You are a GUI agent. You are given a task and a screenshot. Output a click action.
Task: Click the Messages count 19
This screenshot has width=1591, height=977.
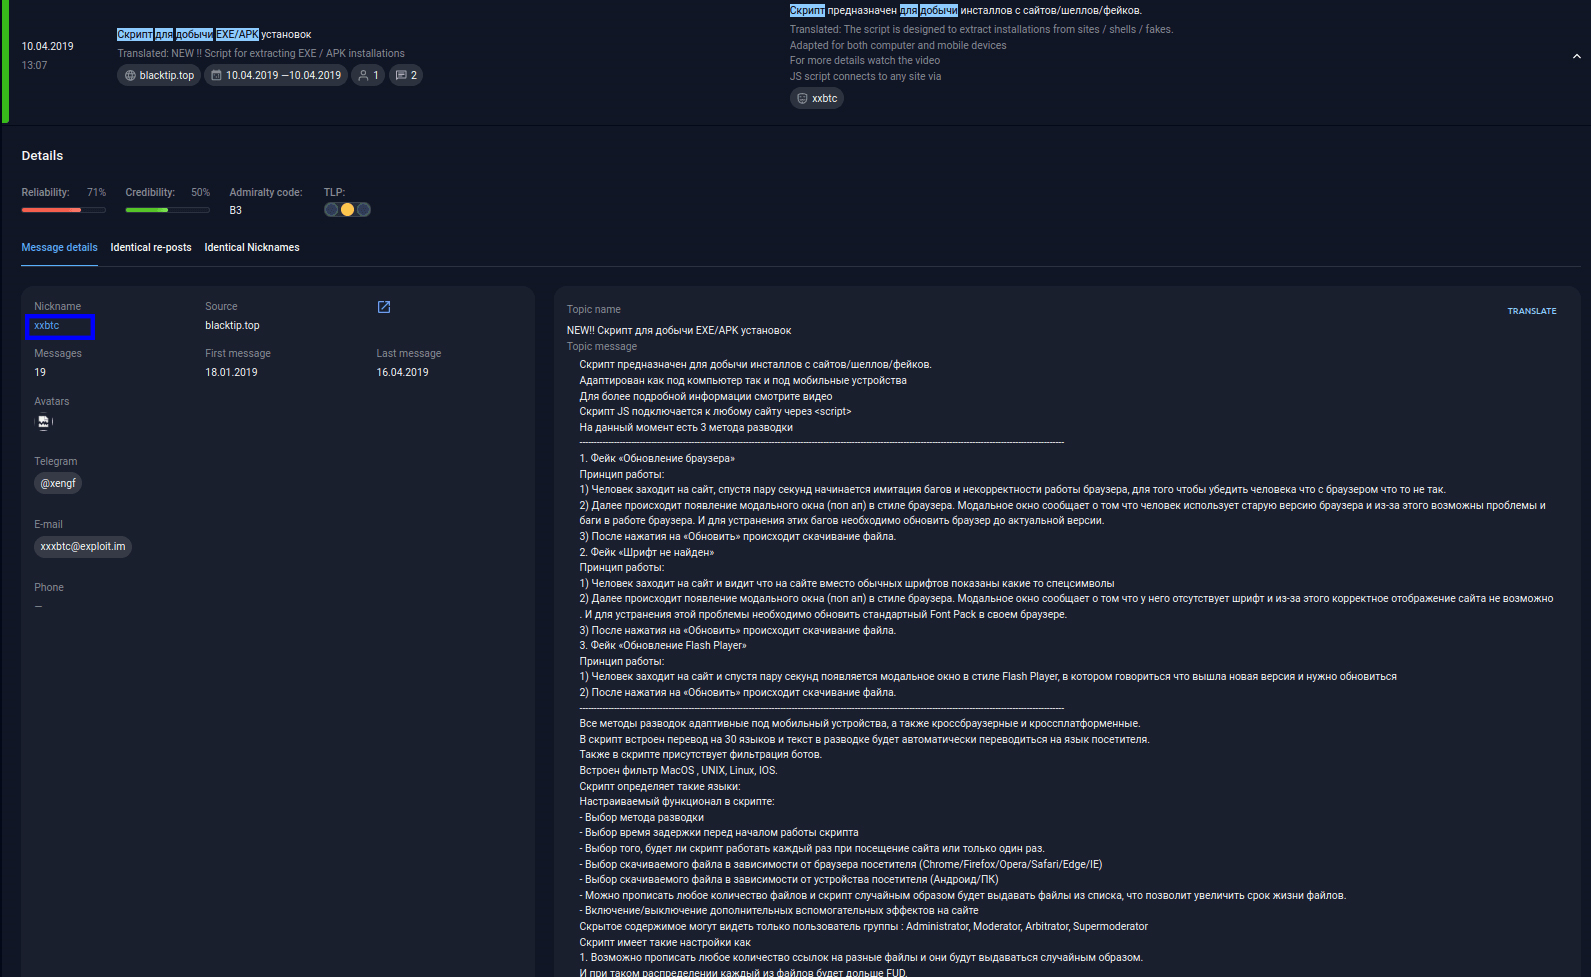pyautogui.click(x=40, y=372)
